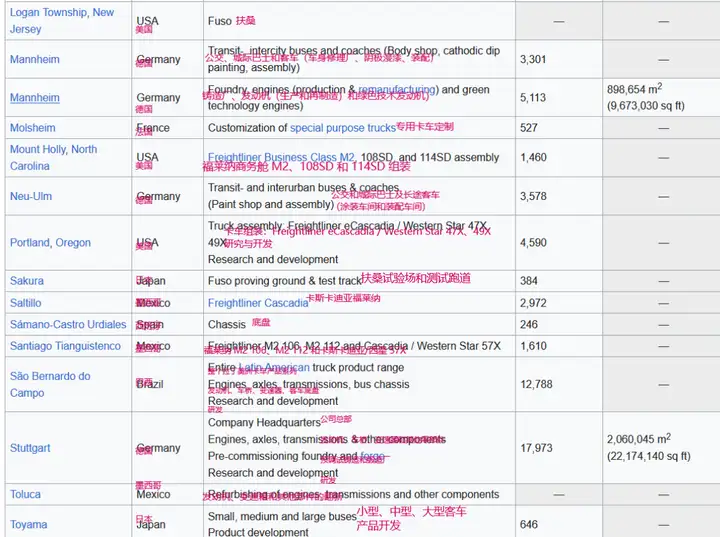
Task: Follow the special purpose trucks link
Action: tap(343, 128)
